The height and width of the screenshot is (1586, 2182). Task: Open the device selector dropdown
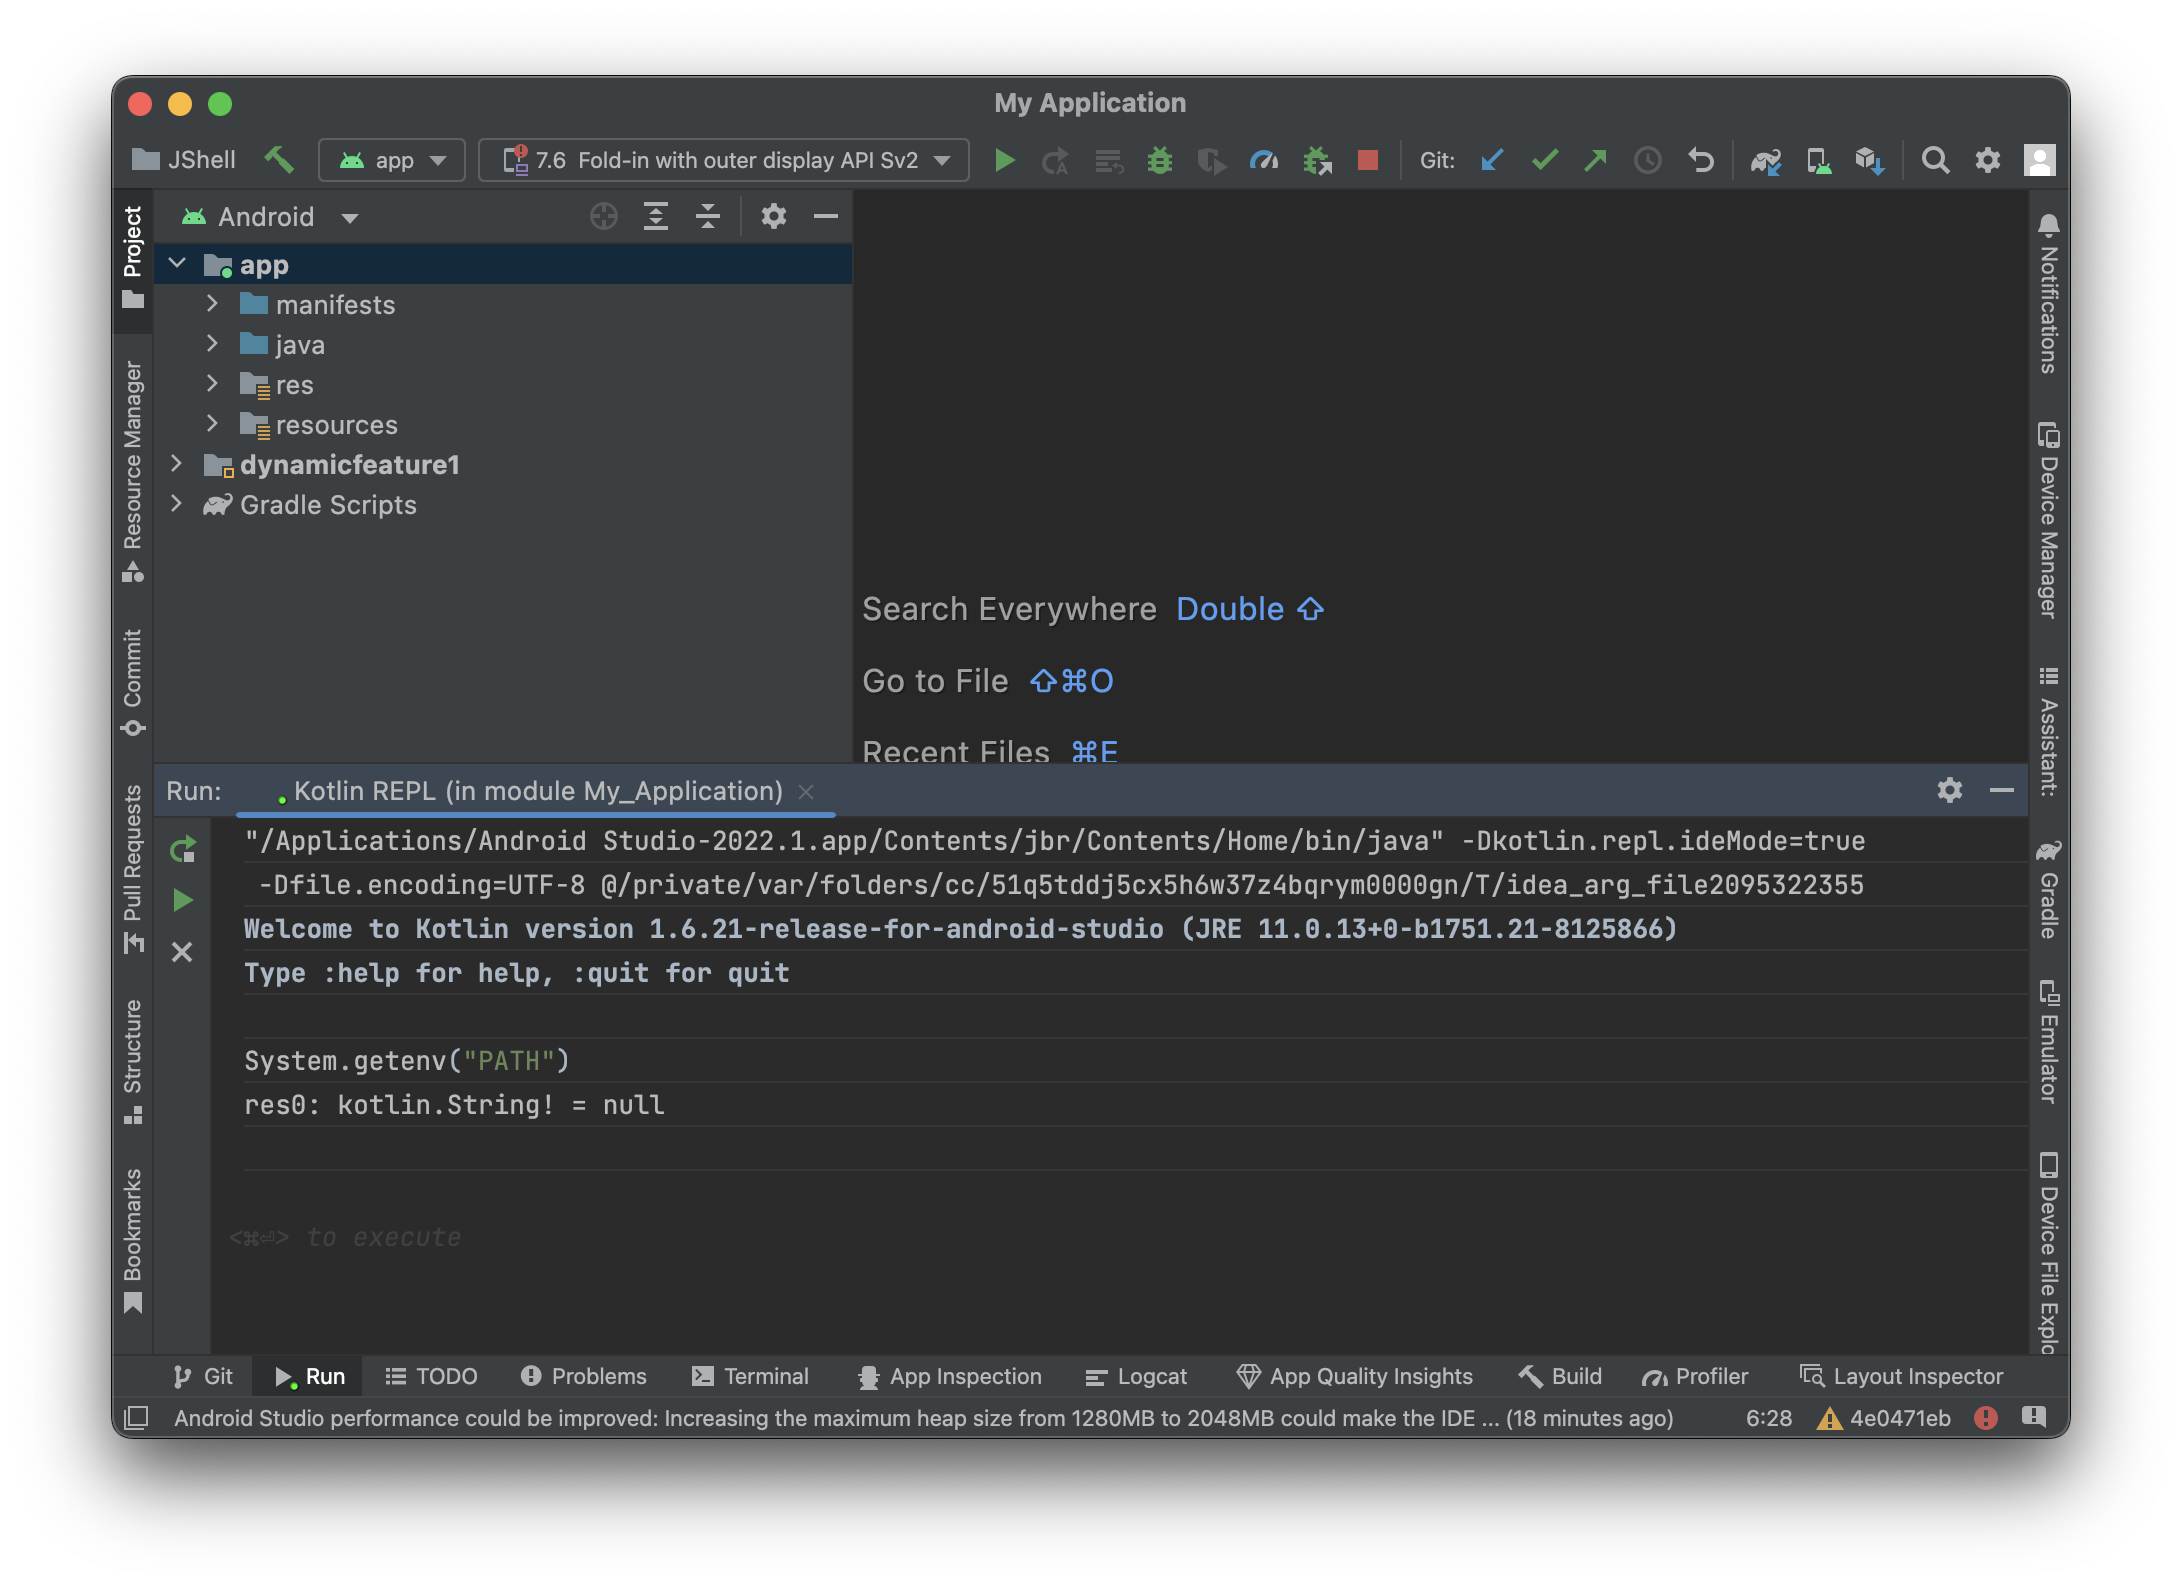pos(724,160)
